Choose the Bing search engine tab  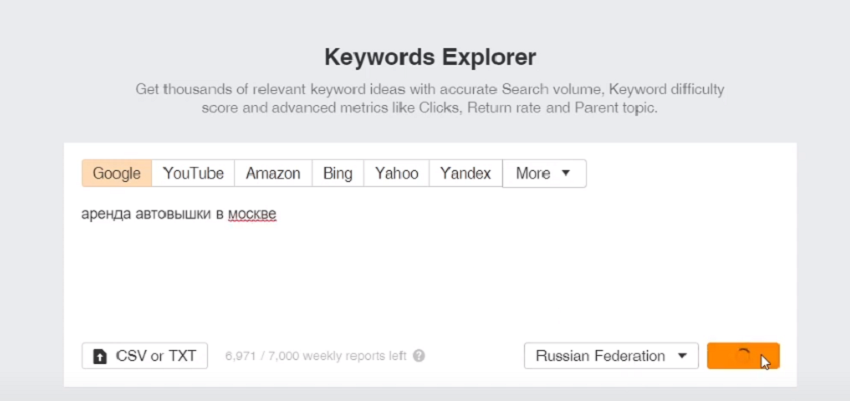coord(338,173)
